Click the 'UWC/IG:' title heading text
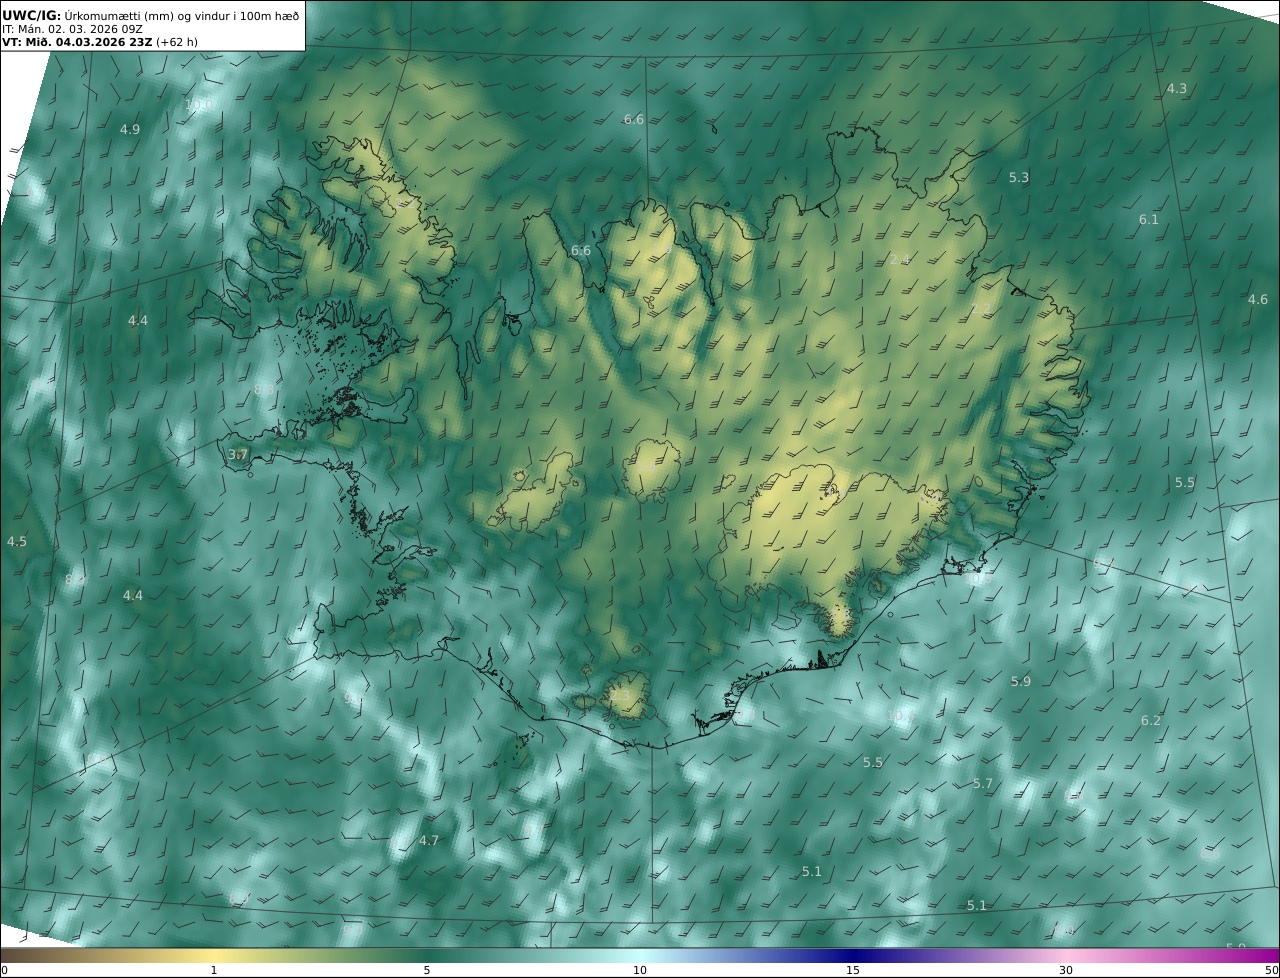Screen dimensions: 1280x978 [31, 15]
